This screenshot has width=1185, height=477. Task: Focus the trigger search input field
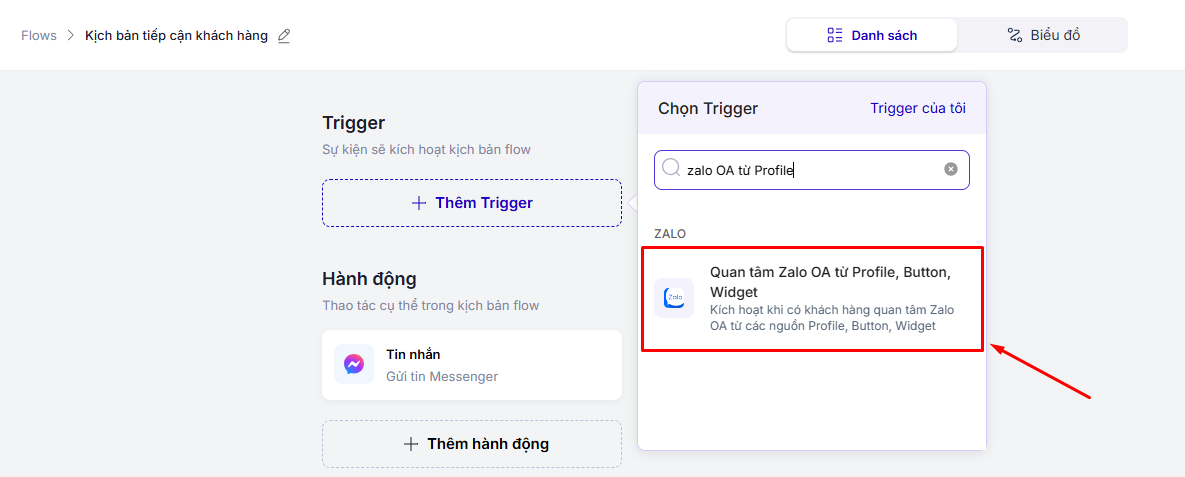[810, 170]
